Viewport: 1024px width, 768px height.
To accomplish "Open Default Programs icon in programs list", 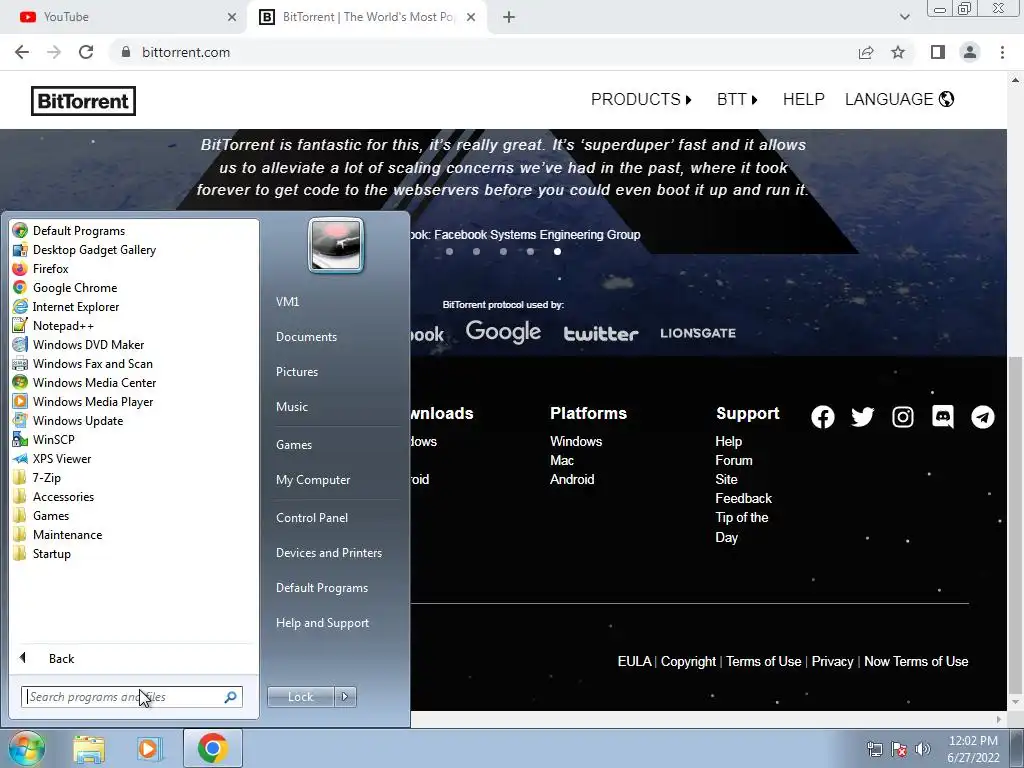I will pos(20,231).
